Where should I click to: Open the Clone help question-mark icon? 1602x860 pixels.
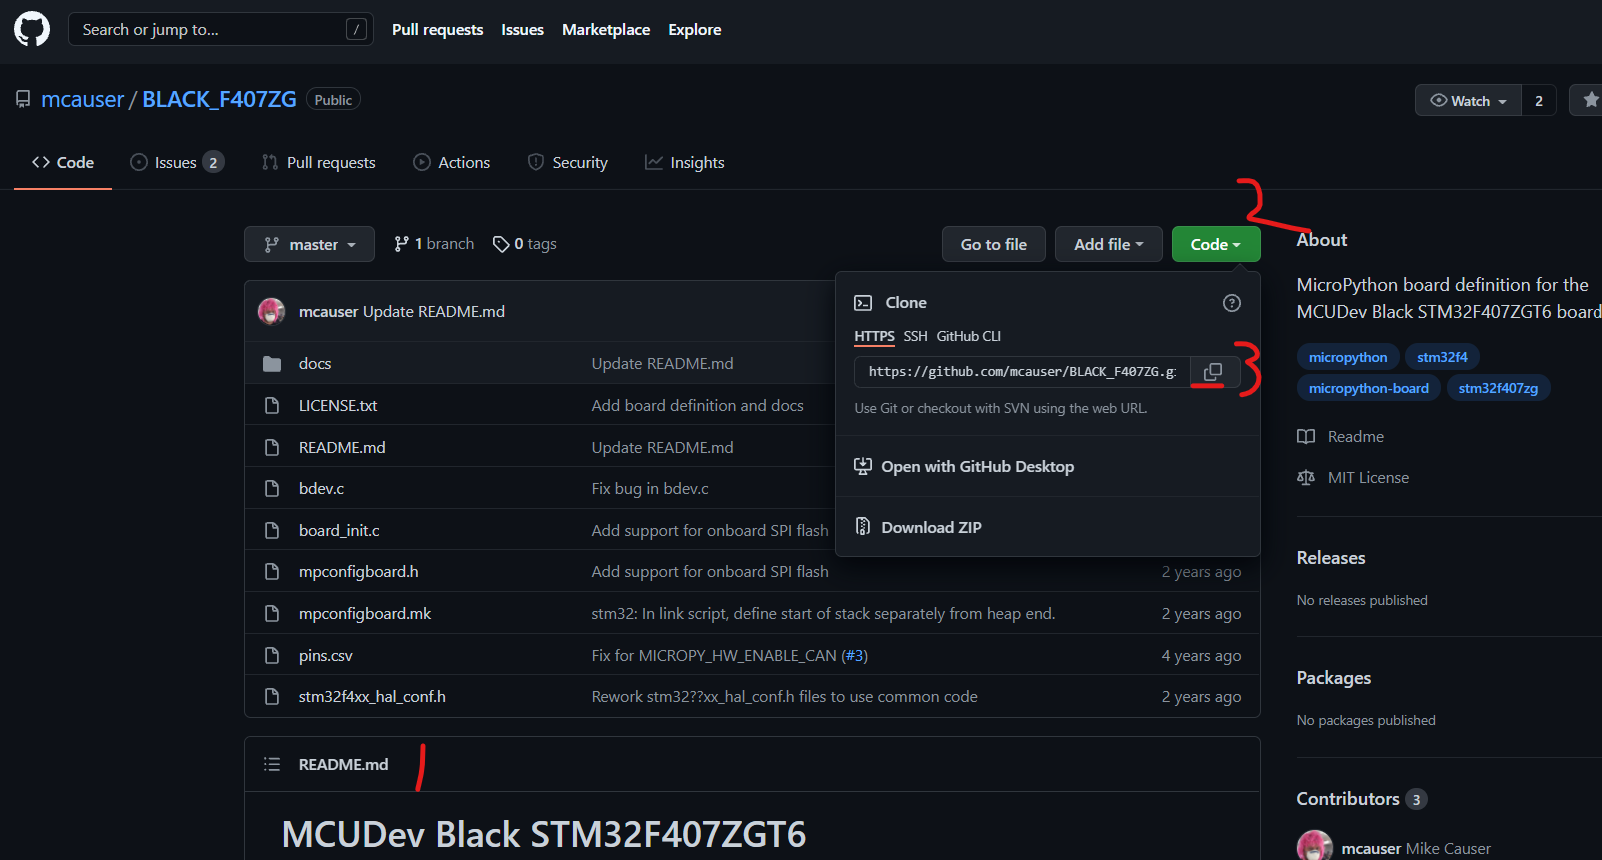[1232, 303]
